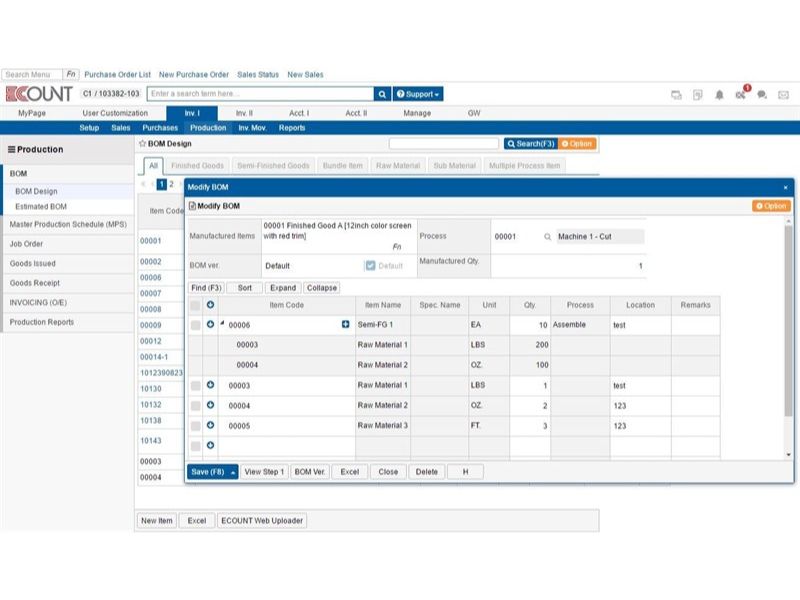Open the notifications bell icon
The image size is (800, 600).
(719, 95)
